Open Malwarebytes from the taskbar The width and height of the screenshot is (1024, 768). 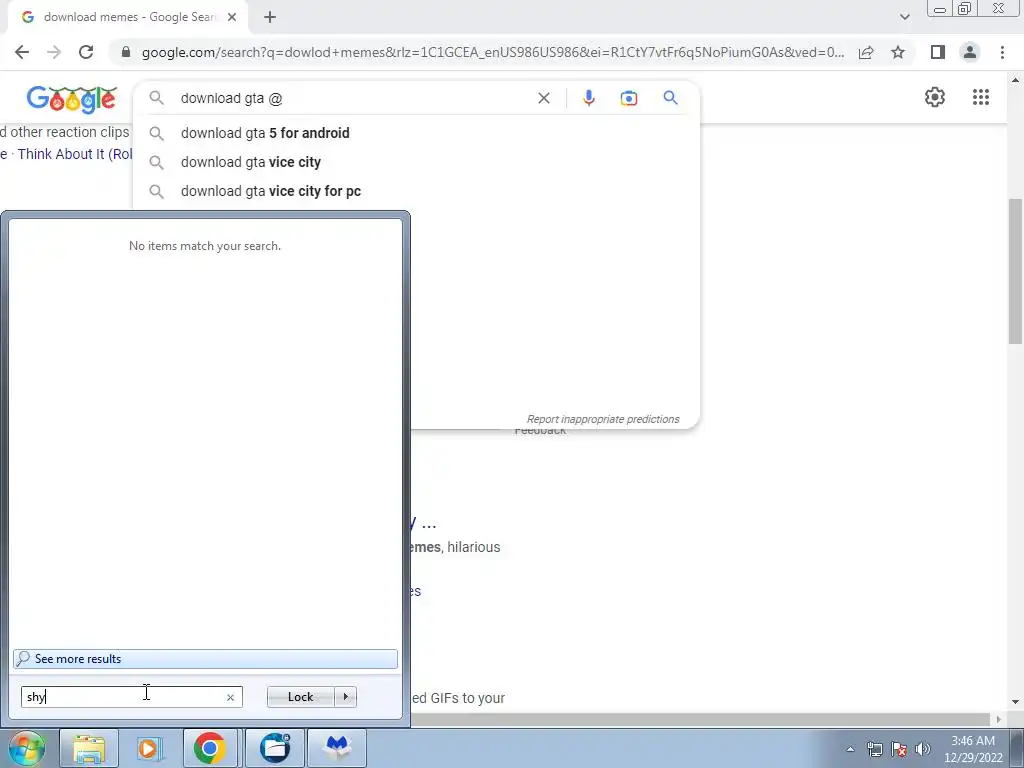[337, 748]
